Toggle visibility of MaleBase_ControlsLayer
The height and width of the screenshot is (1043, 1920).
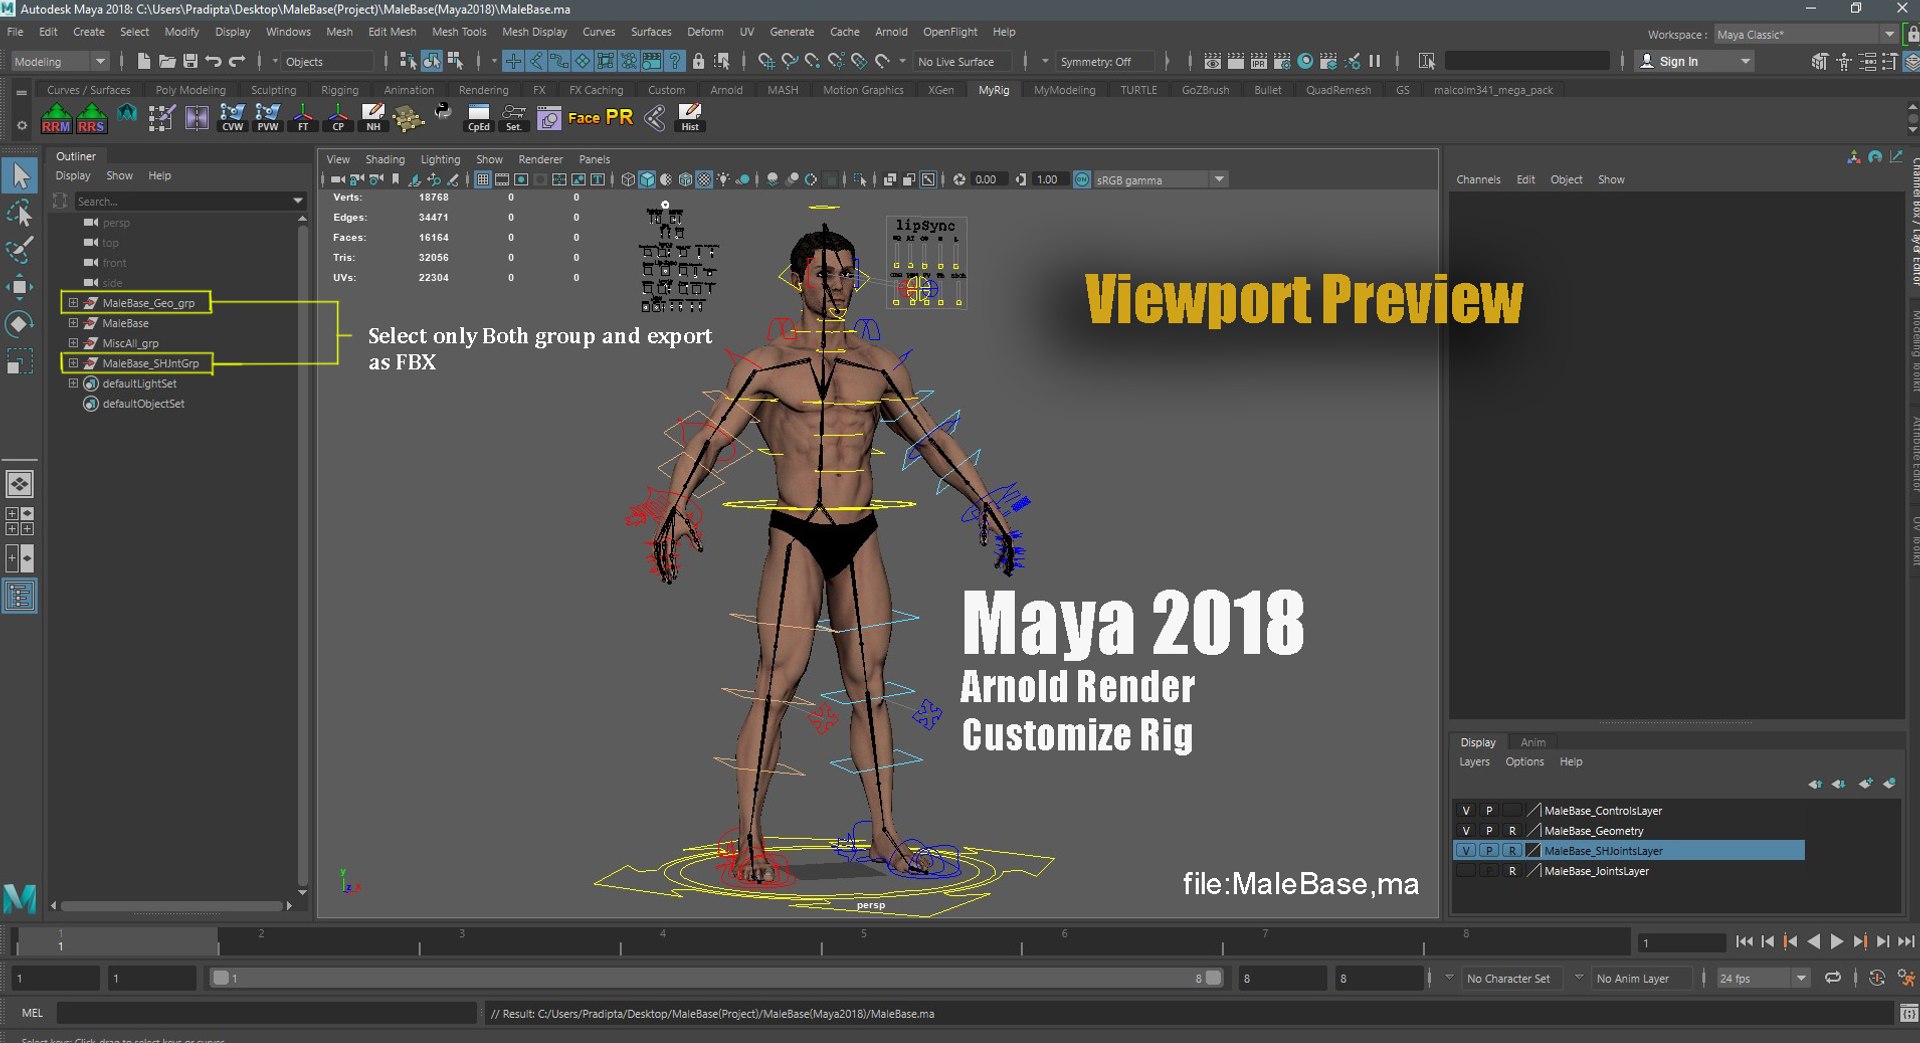(x=1466, y=811)
